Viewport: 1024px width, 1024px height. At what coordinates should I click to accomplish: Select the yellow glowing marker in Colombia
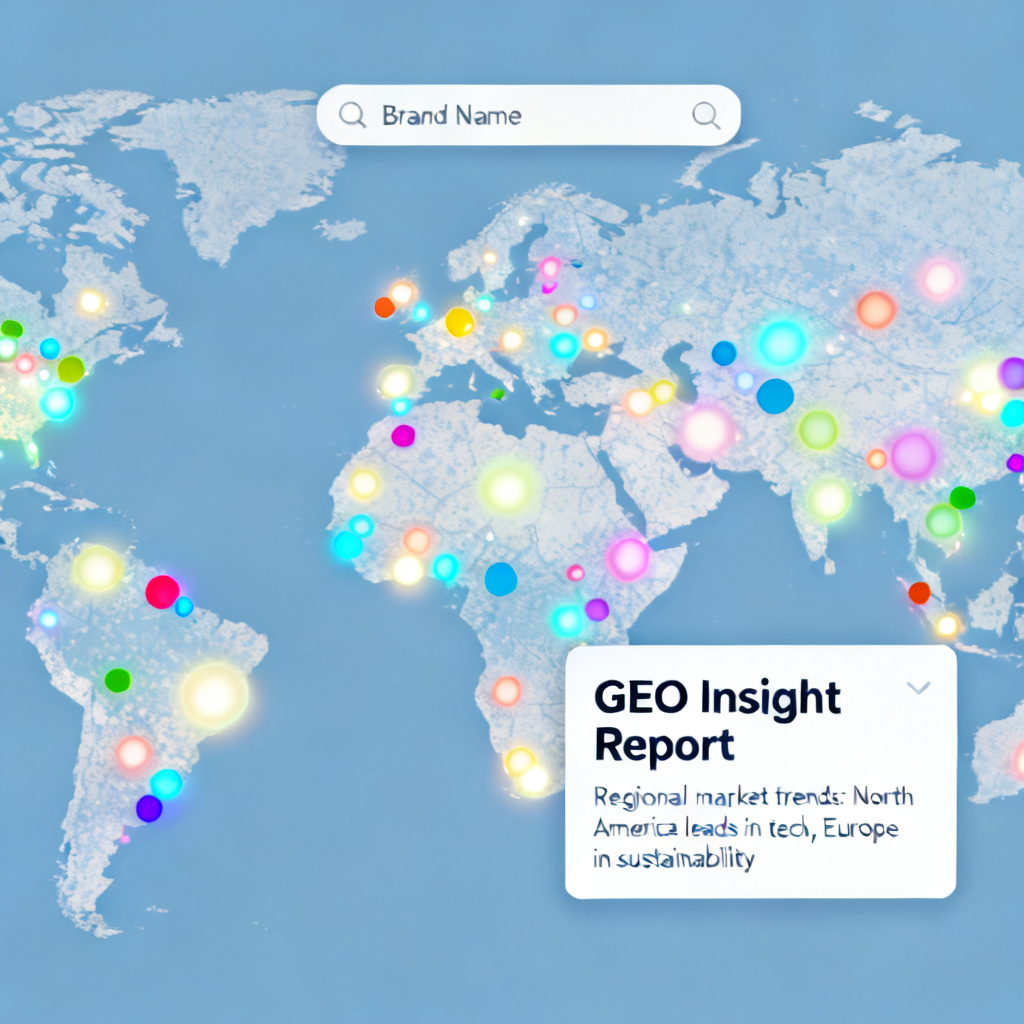(98, 569)
